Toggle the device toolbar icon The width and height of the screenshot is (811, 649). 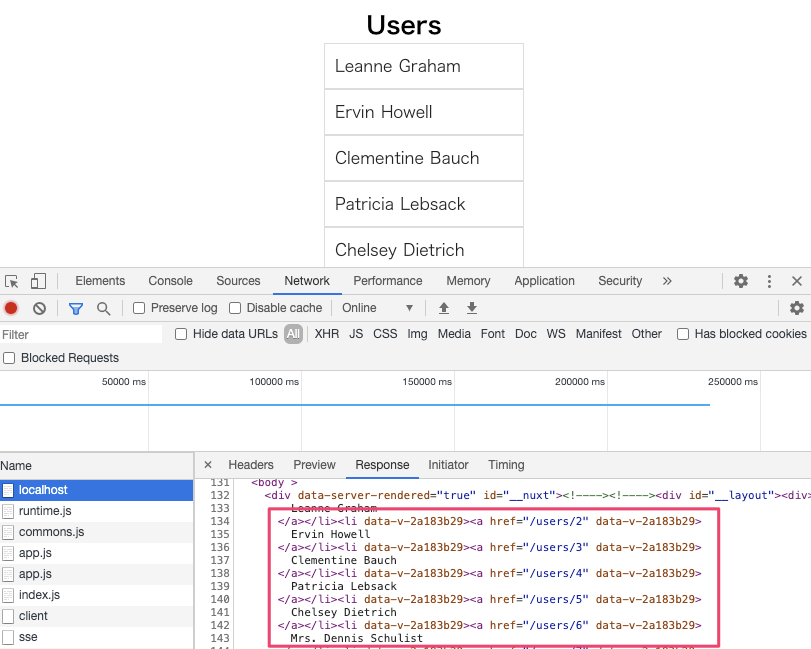[38, 282]
